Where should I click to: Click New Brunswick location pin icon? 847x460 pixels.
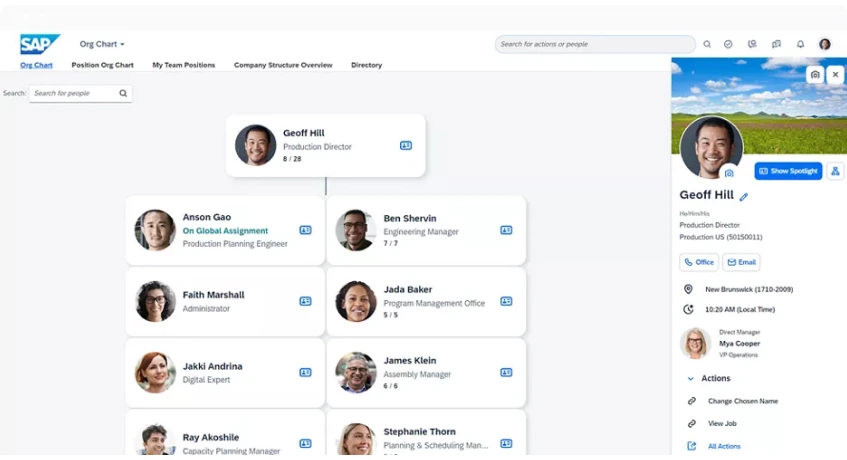point(688,289)
